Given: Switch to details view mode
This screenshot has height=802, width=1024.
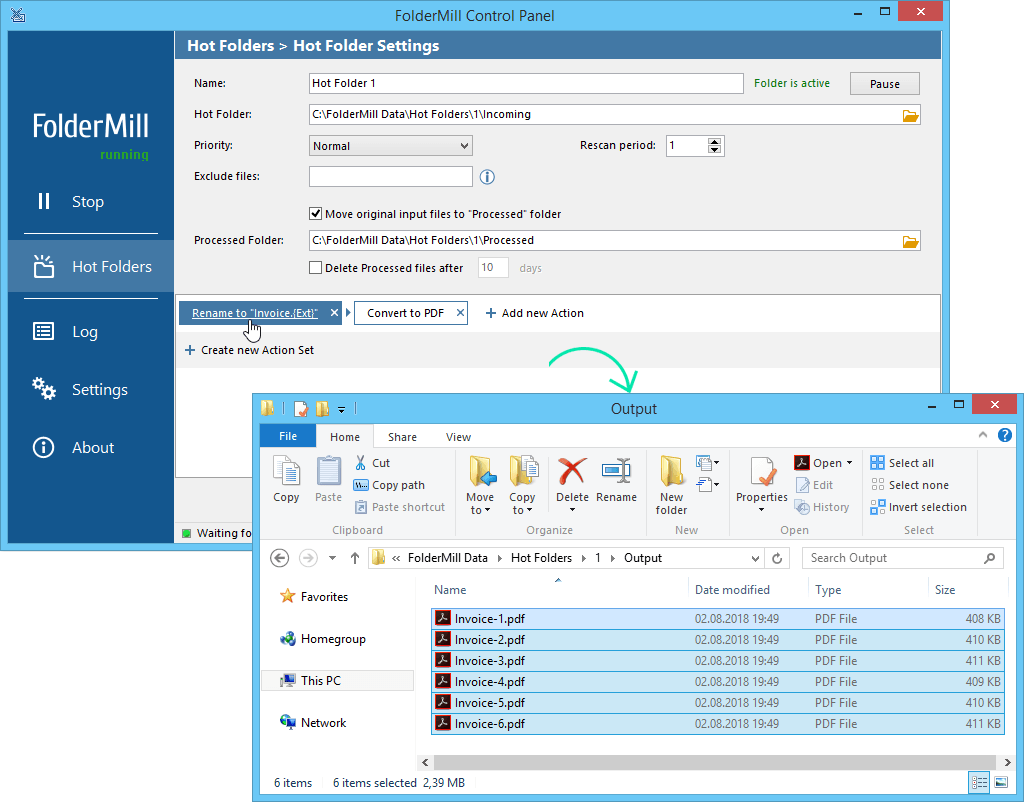Looking at the screenshot, I should tap(979, 782).
